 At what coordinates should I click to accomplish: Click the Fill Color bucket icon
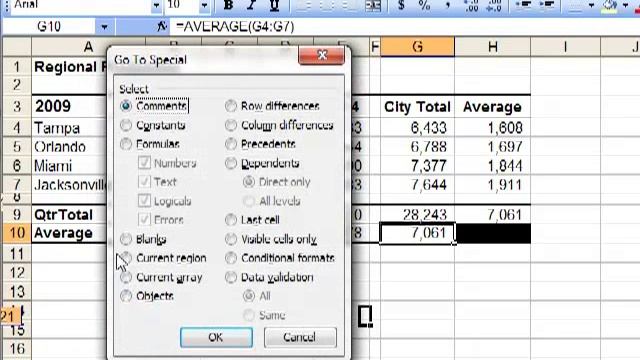(609, 5)
